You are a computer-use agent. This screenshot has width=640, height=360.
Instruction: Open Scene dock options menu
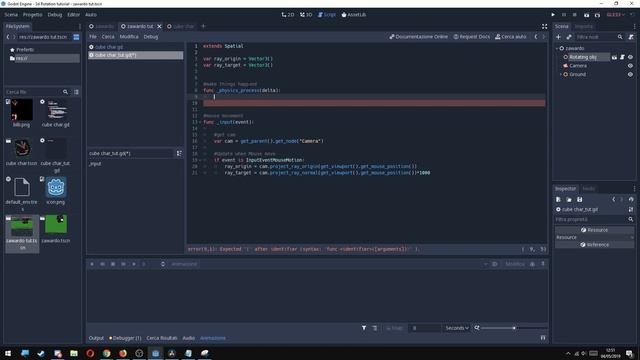pos(634,26)
